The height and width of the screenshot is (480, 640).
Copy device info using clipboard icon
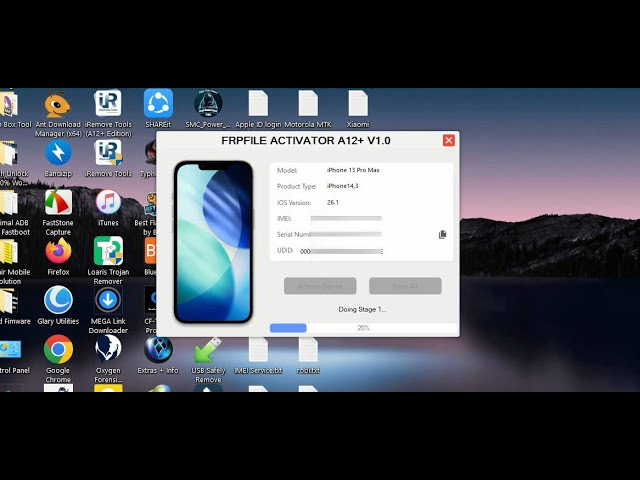442,235
